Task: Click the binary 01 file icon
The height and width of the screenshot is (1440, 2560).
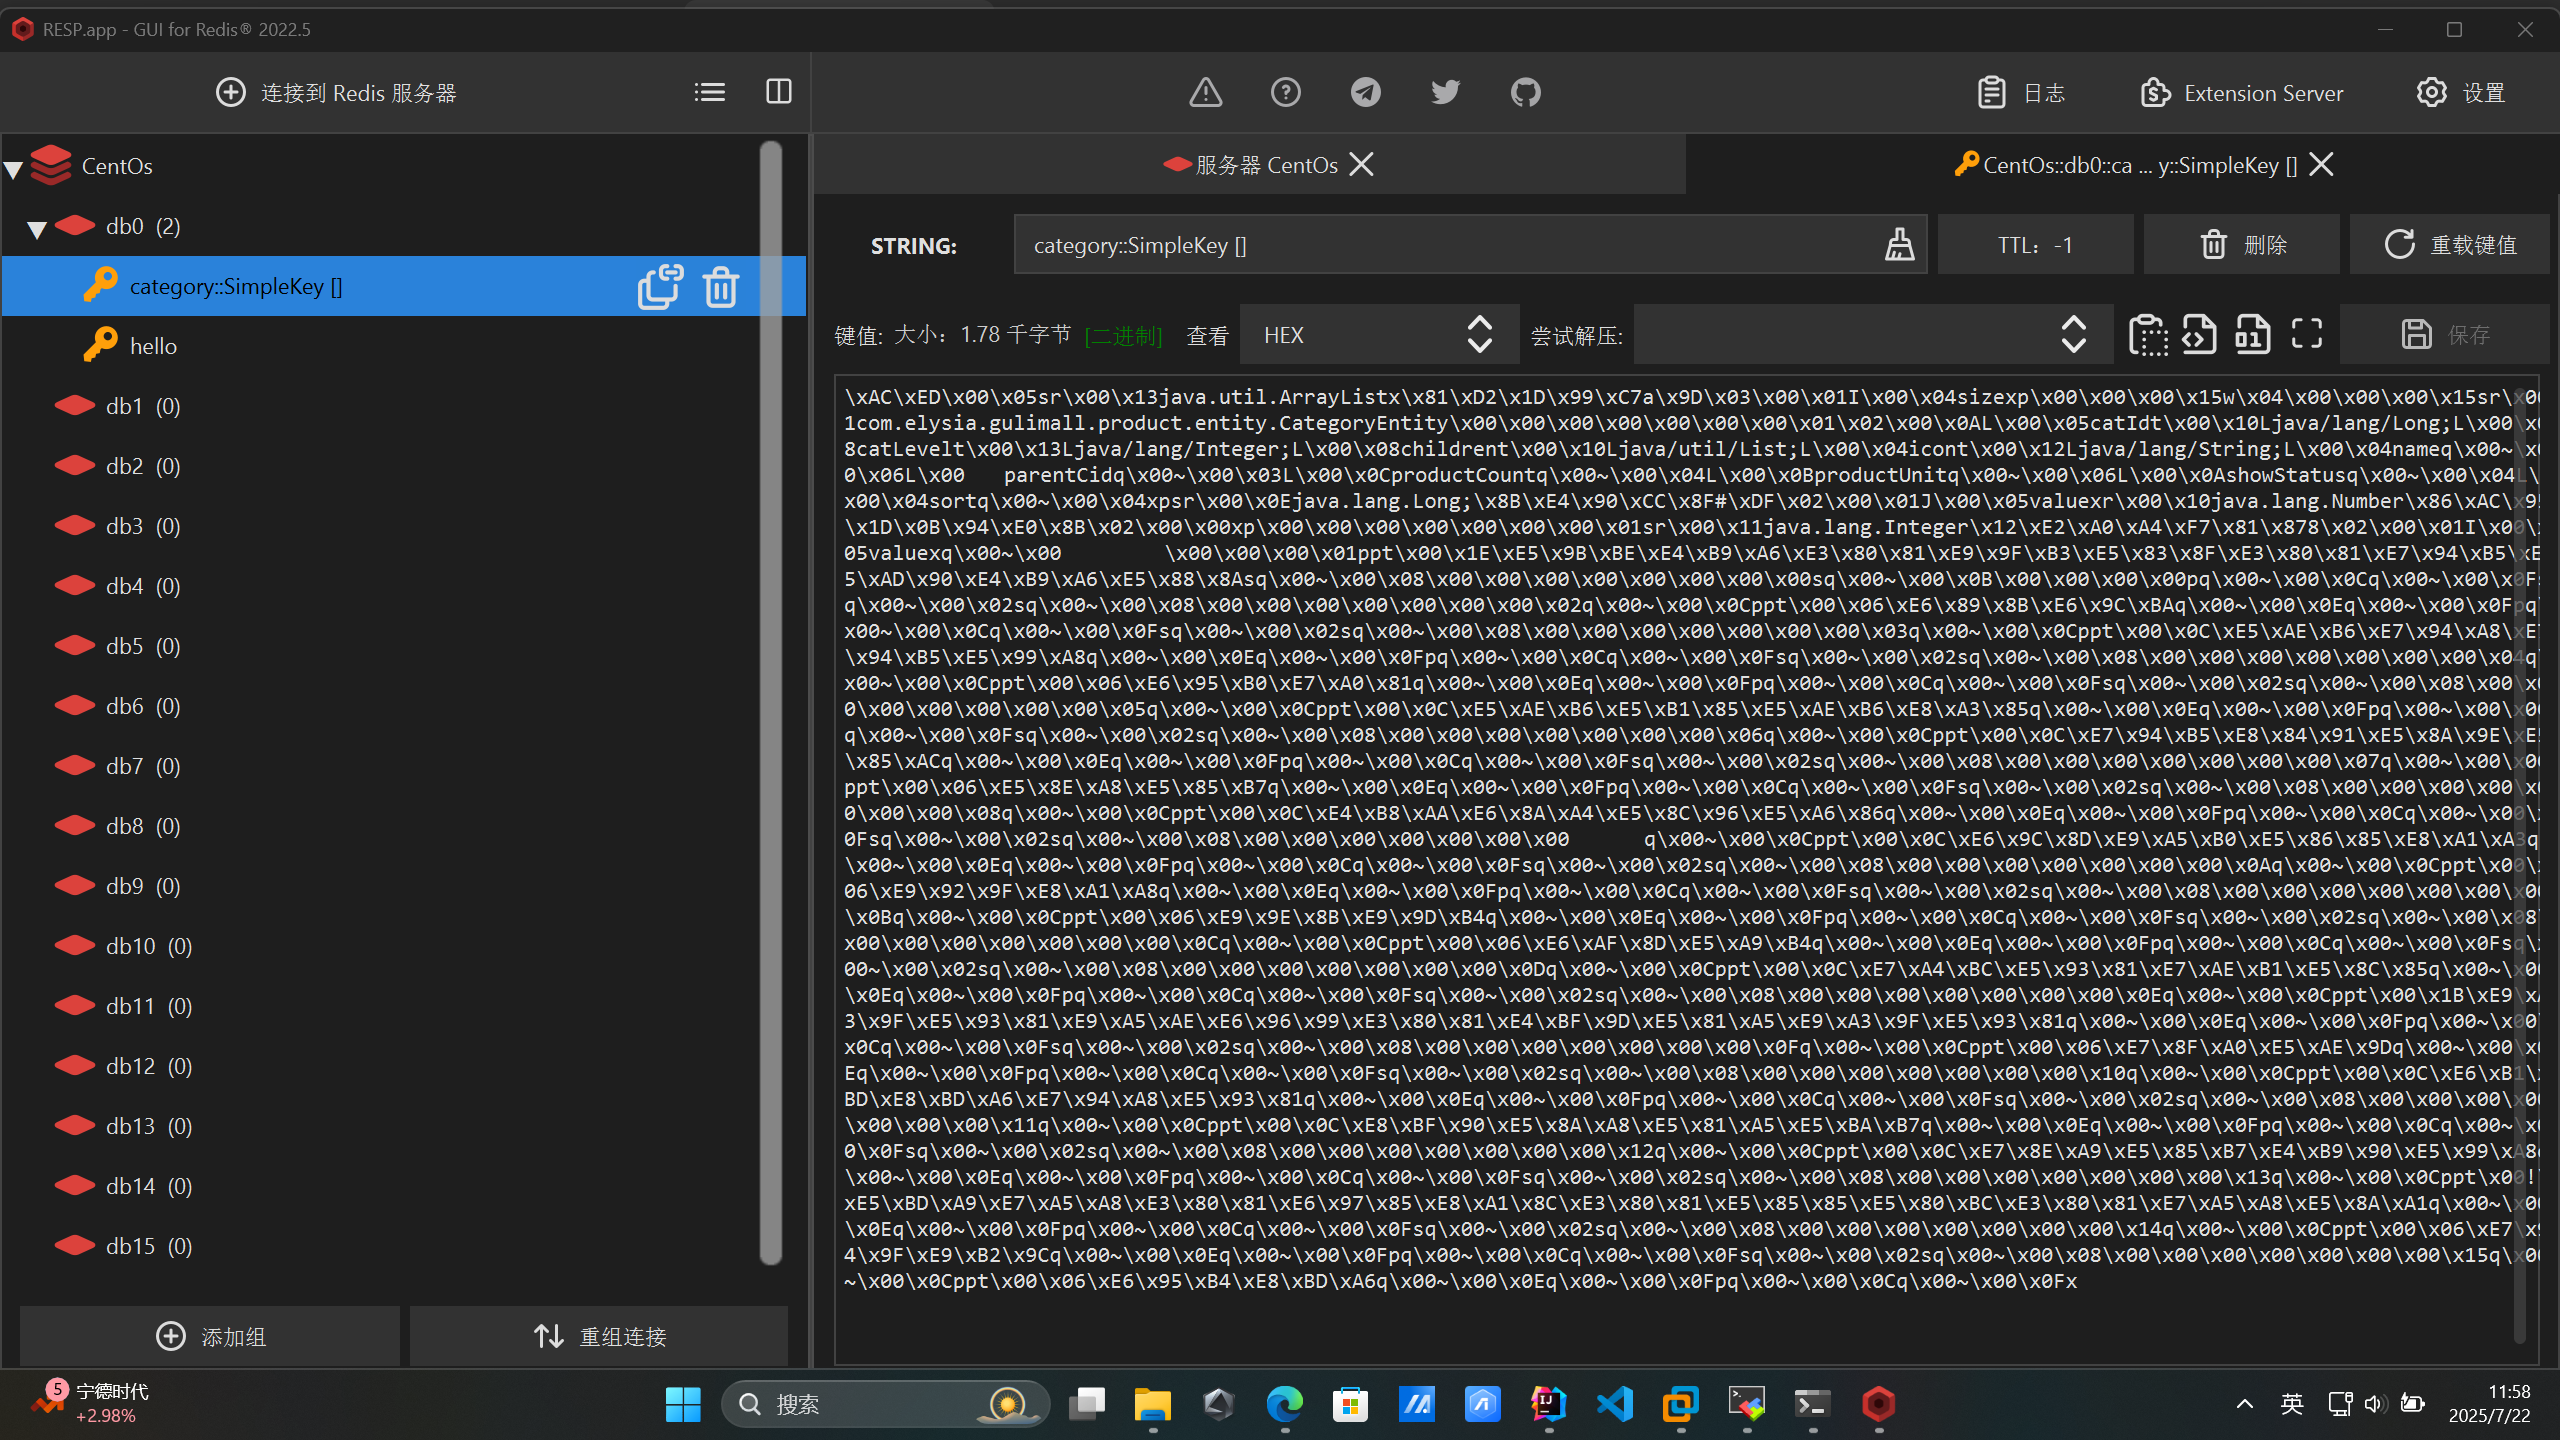Action: (x=2253, y=334)
